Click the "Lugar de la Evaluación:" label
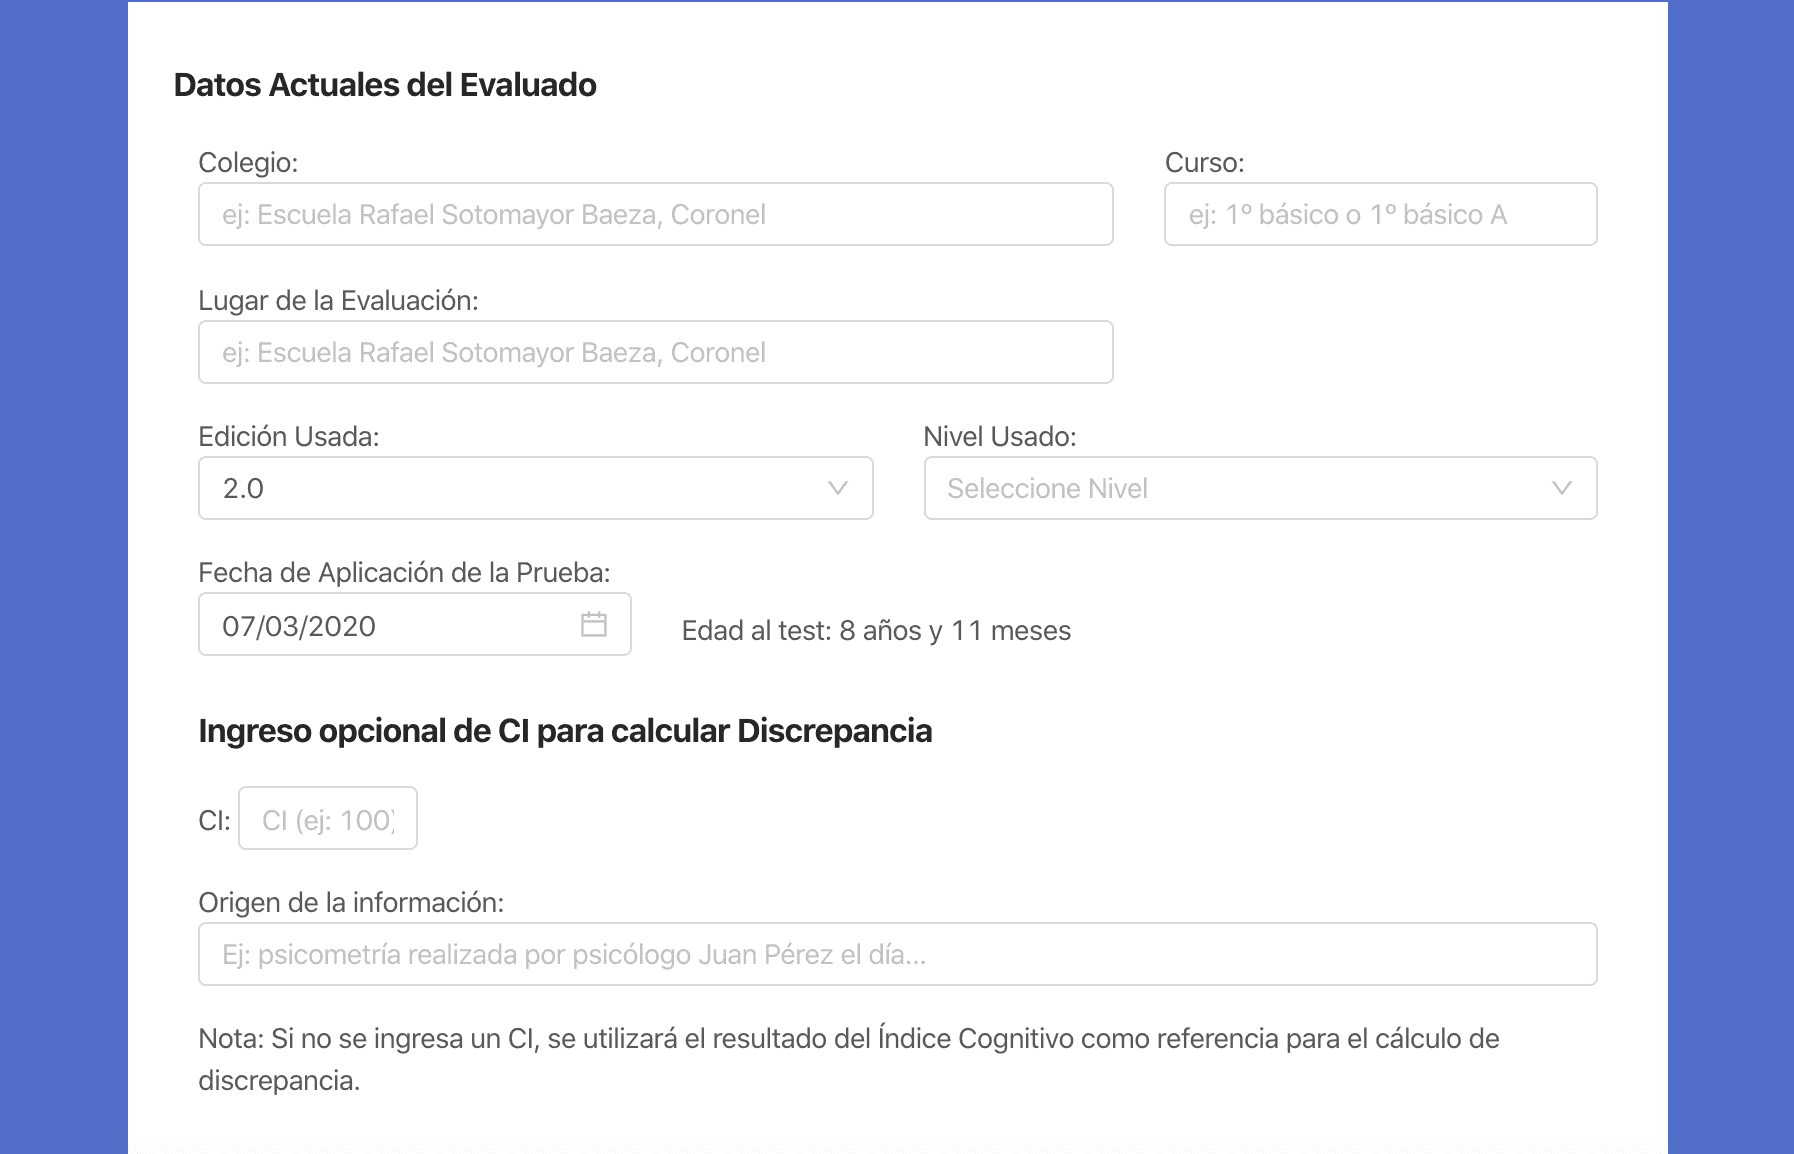 click(x=338, y=301)
